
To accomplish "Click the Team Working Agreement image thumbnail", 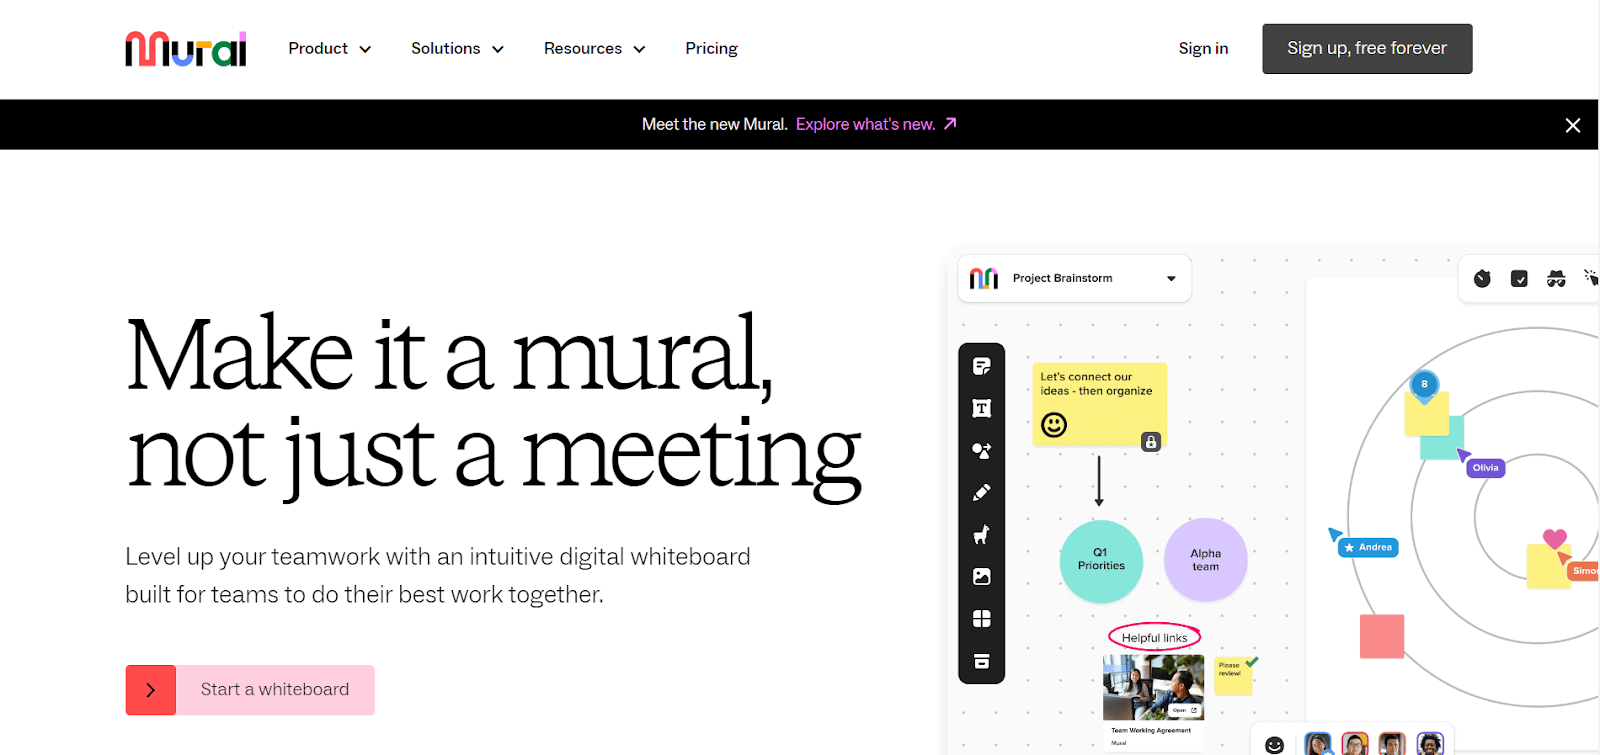I will point(1153,687).
